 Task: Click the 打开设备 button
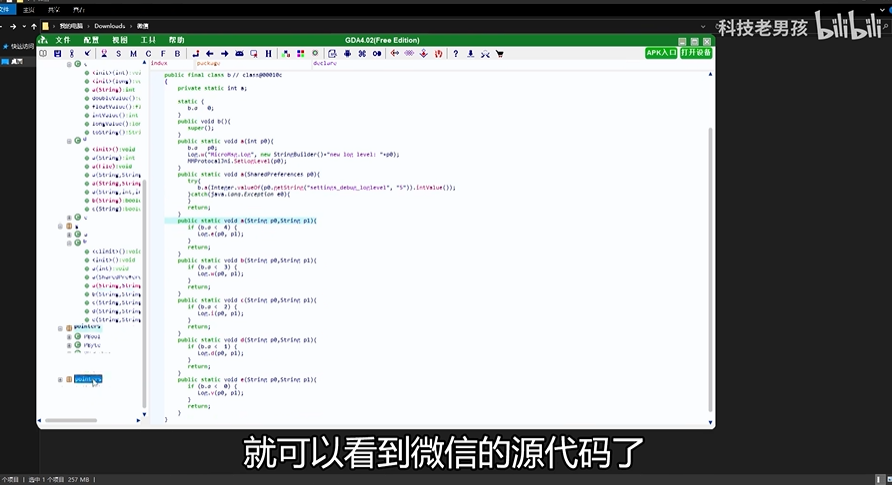click(696, 52)
